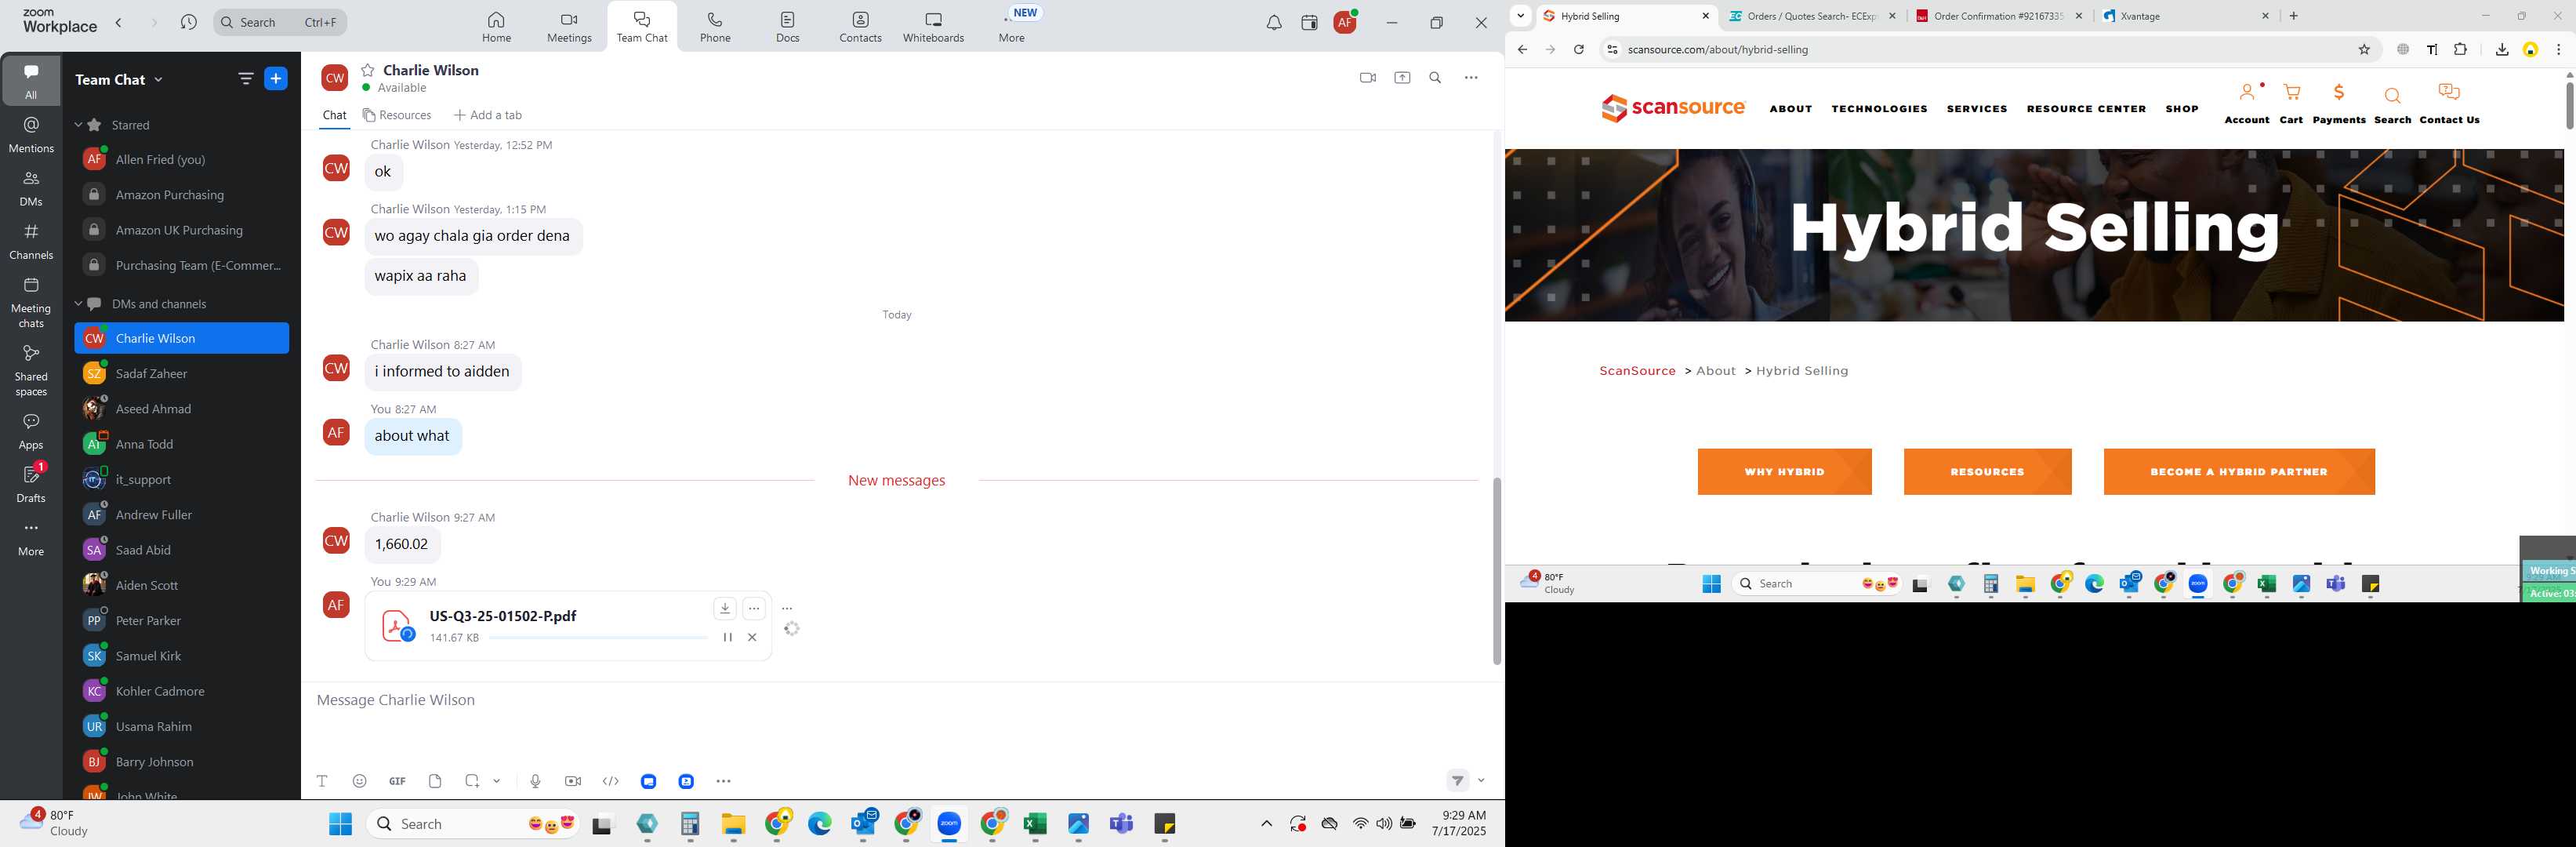Screen dimensions: 2576x847
Task: Switch to Orders / Quotes Search Chrome tab
Action: tap(1811, 16)
